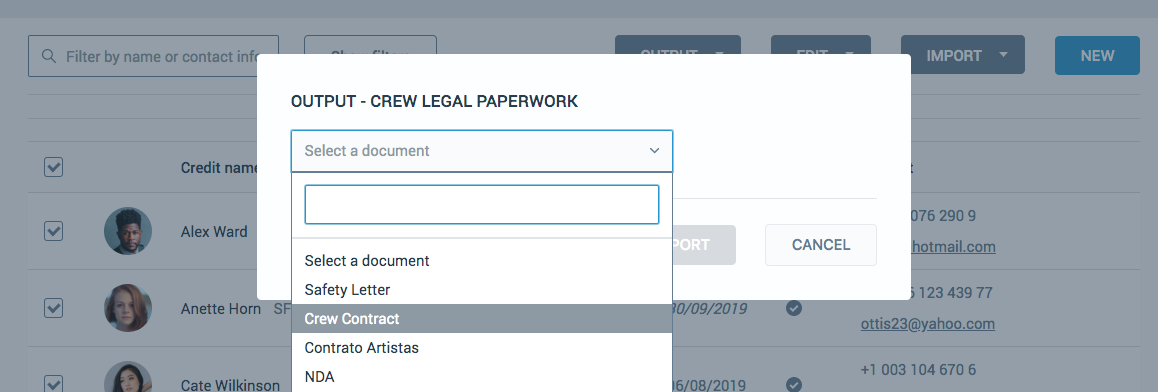The width and height of the screenshot is (1158, 392).
Task: Toggle the select-all checkbox in header
Action: tap(53, 168)
